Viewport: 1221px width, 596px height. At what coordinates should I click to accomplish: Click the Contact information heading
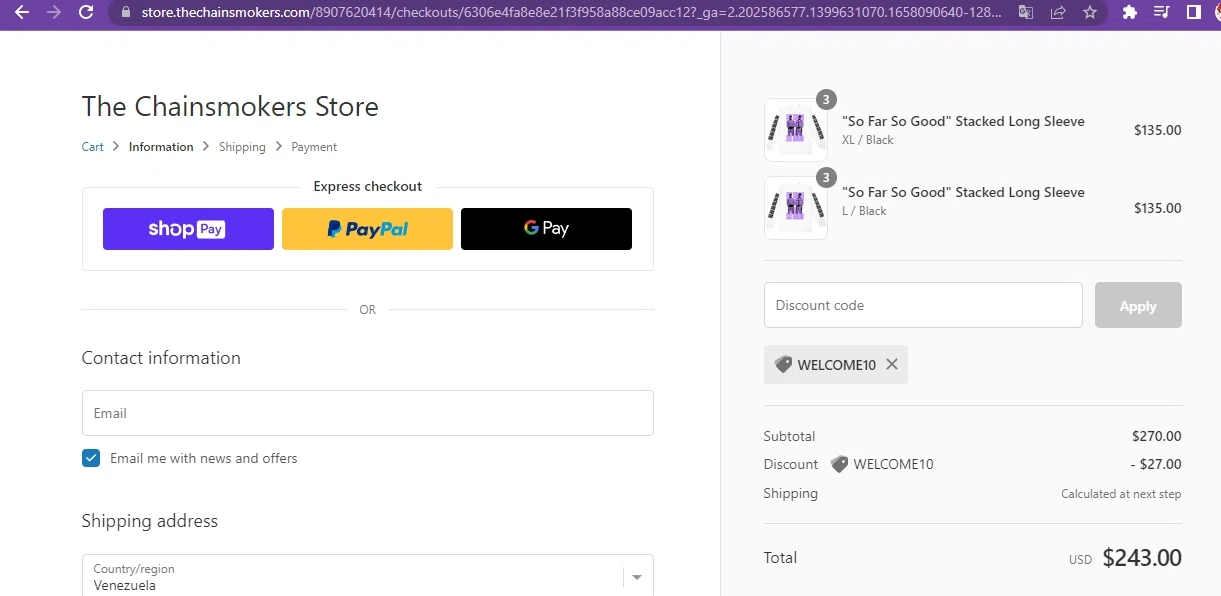(161, 358)
